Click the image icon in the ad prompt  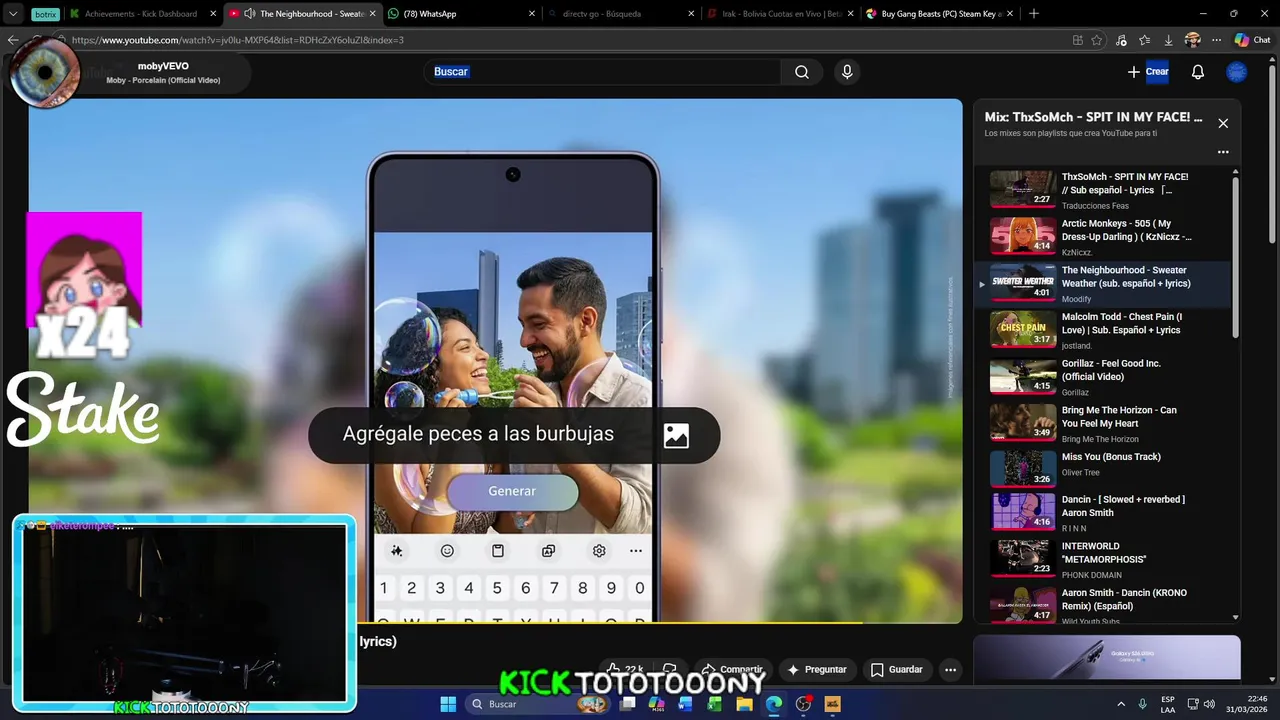click(x=676, y=435)
